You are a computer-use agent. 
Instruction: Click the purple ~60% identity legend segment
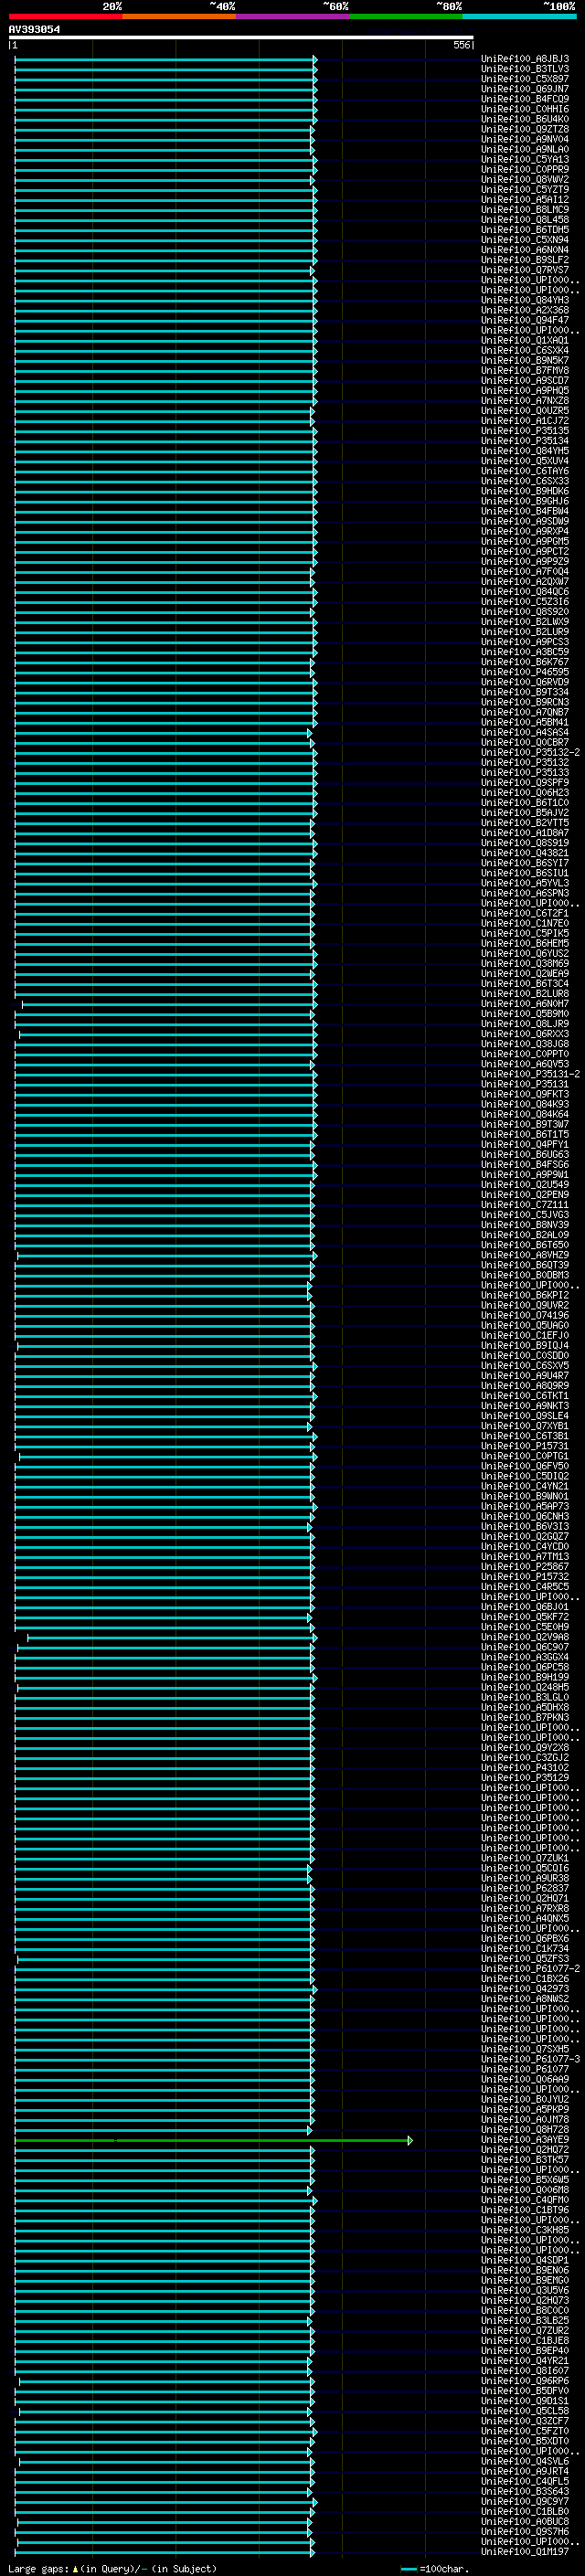click(293, 16)
